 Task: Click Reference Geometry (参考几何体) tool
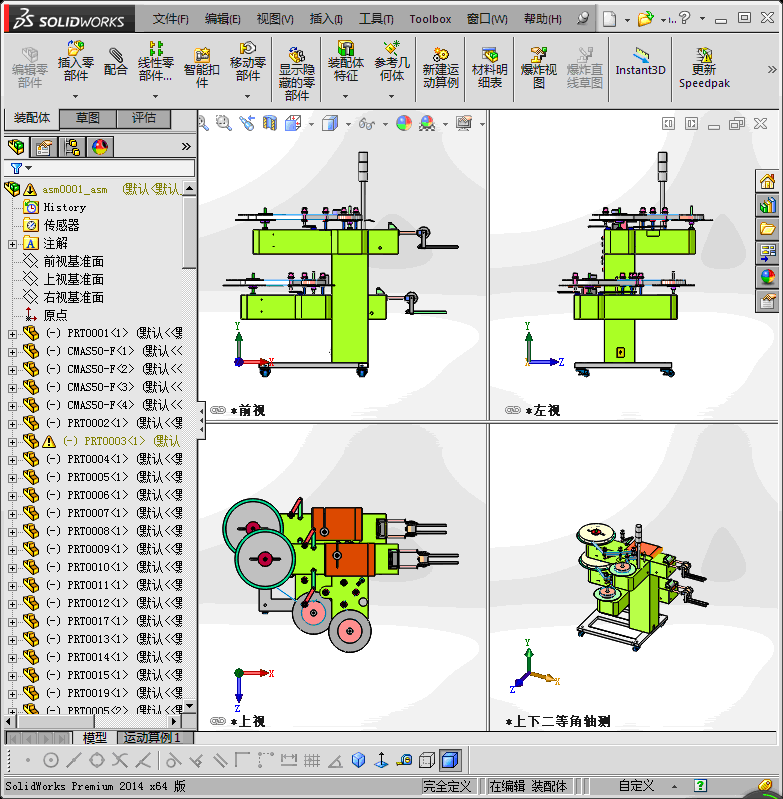[x=392, y=62]
